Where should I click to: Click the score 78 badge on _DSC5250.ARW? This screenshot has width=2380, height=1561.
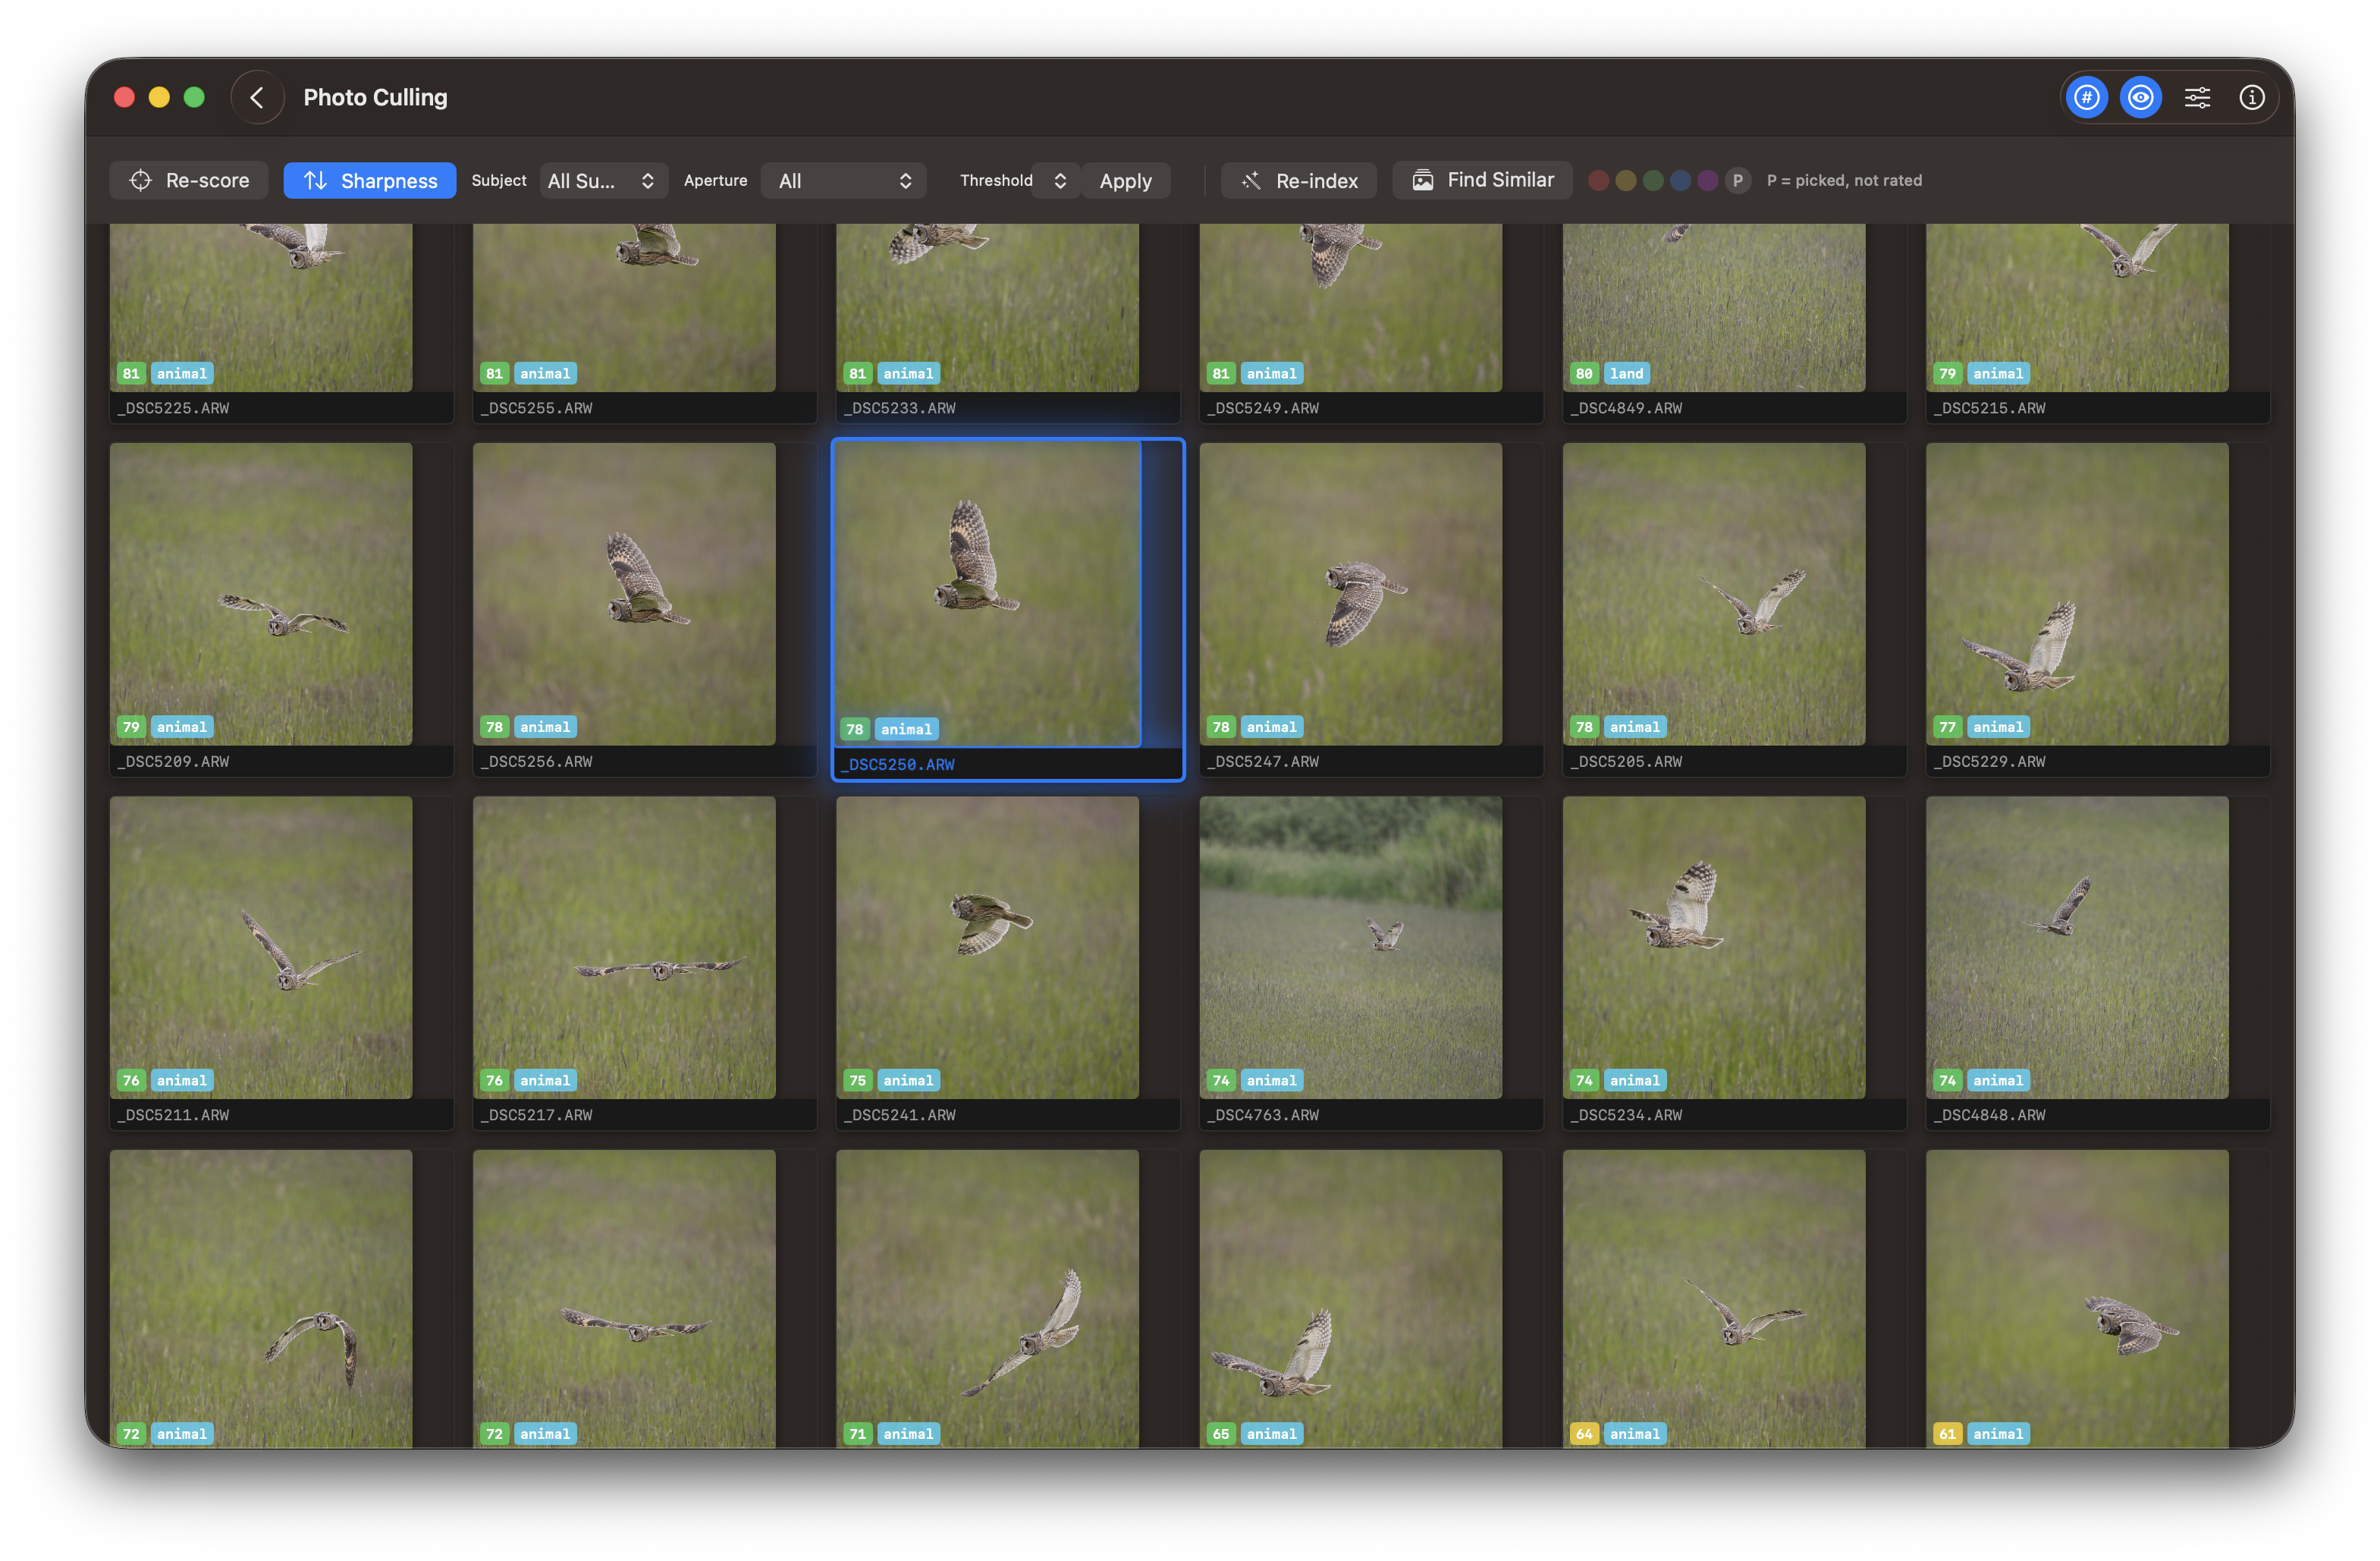pos(854,729)
